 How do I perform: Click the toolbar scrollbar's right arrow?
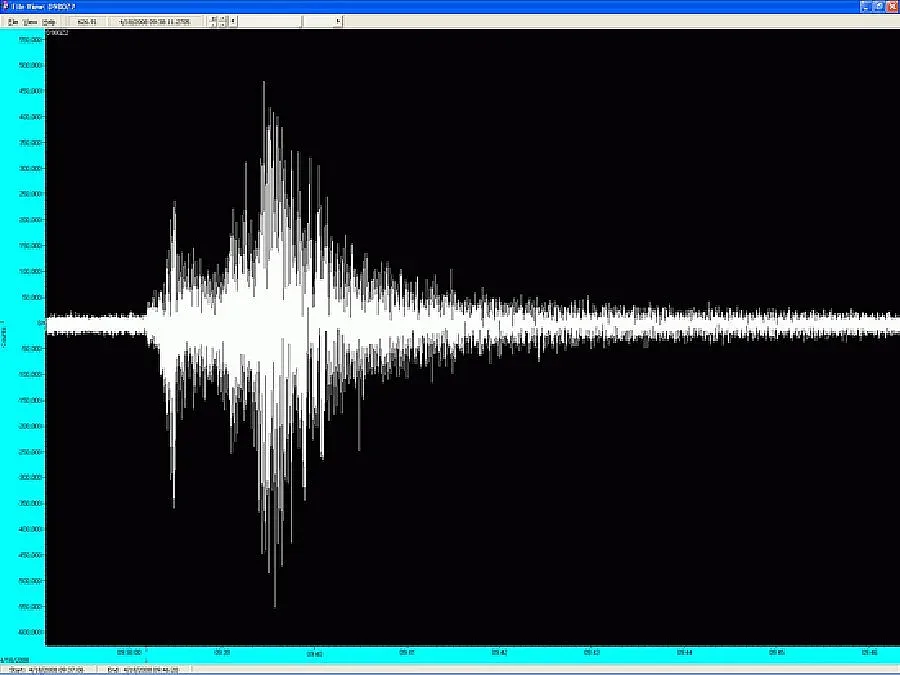[338, 21]
